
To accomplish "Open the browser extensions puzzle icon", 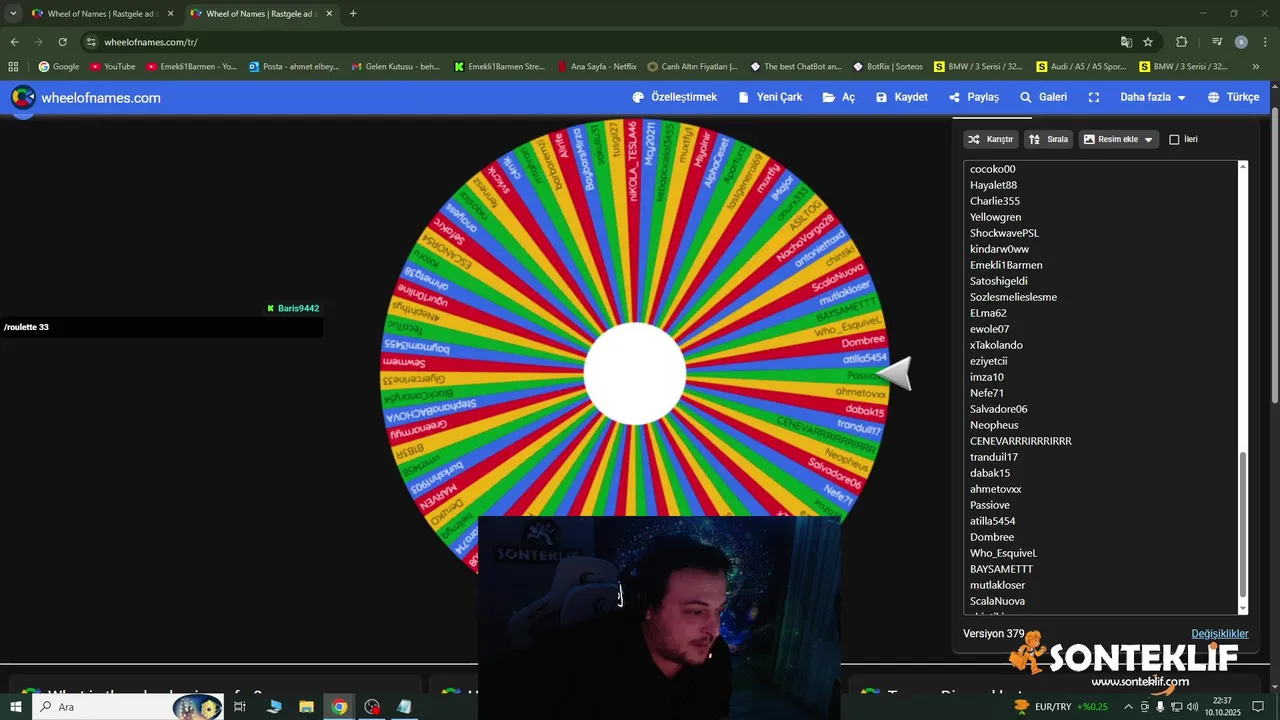I will [x=1181, y=42].
